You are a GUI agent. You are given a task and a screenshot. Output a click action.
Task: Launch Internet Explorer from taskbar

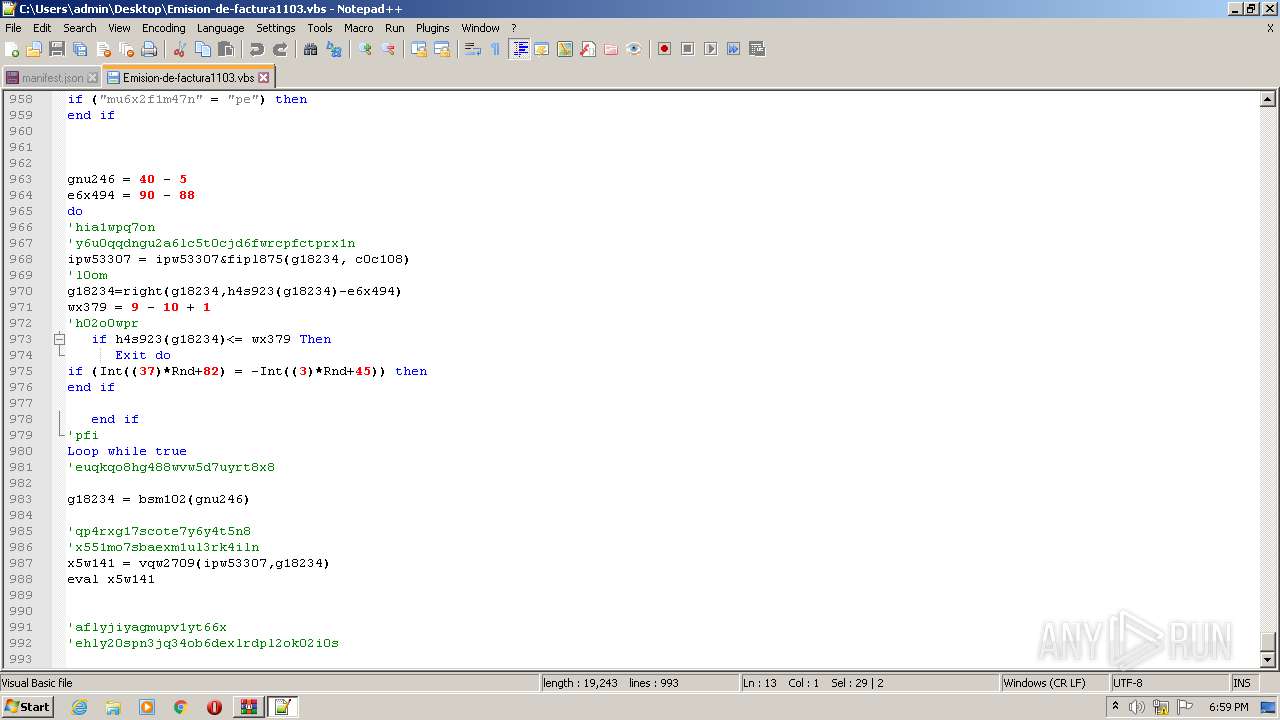[x=79, y=707]
